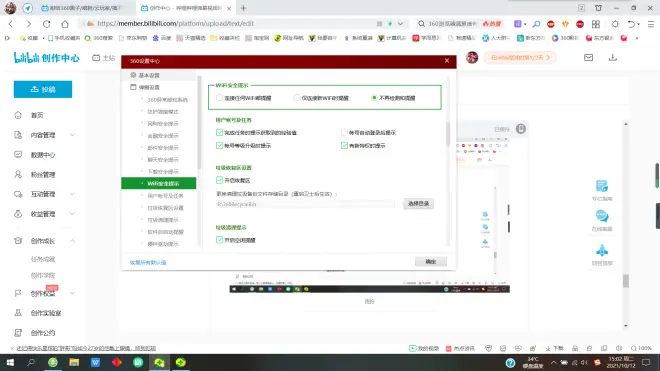660x371 pixels.
Task: Select 连接任何WiFi都提醒 radio option
Action: point(219,98)
